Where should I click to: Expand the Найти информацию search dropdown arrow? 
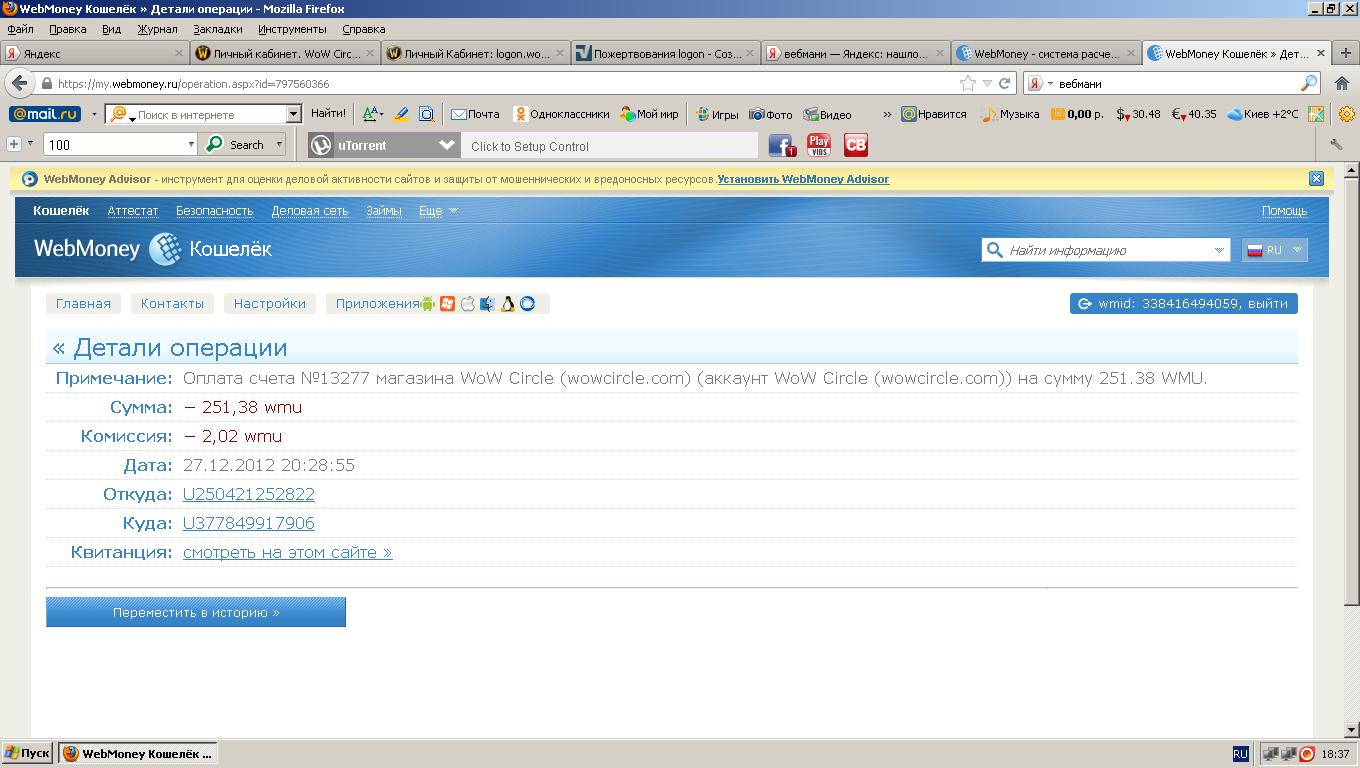[1219, 250]
